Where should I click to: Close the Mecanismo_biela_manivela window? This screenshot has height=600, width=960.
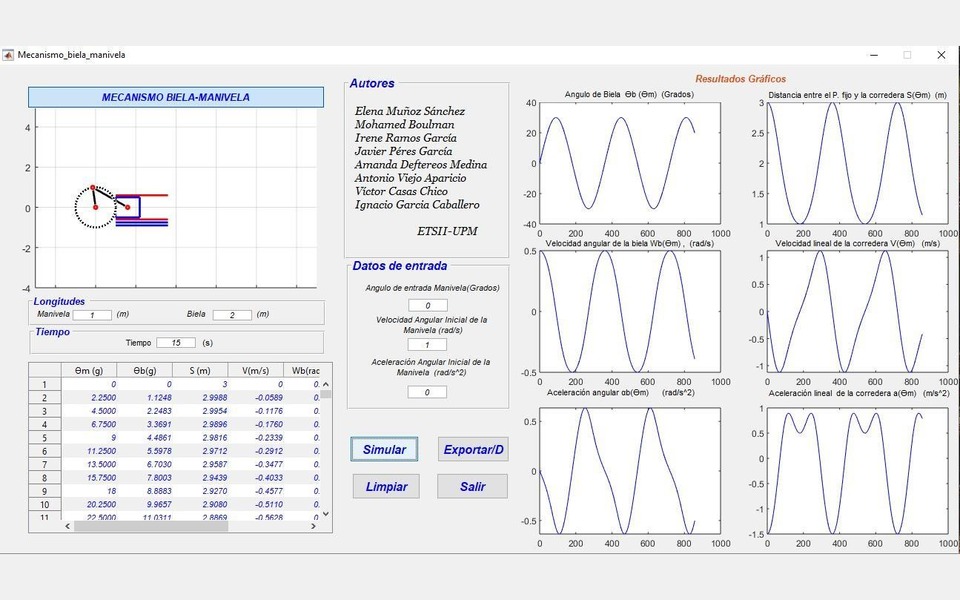click(x=941, y=55)
